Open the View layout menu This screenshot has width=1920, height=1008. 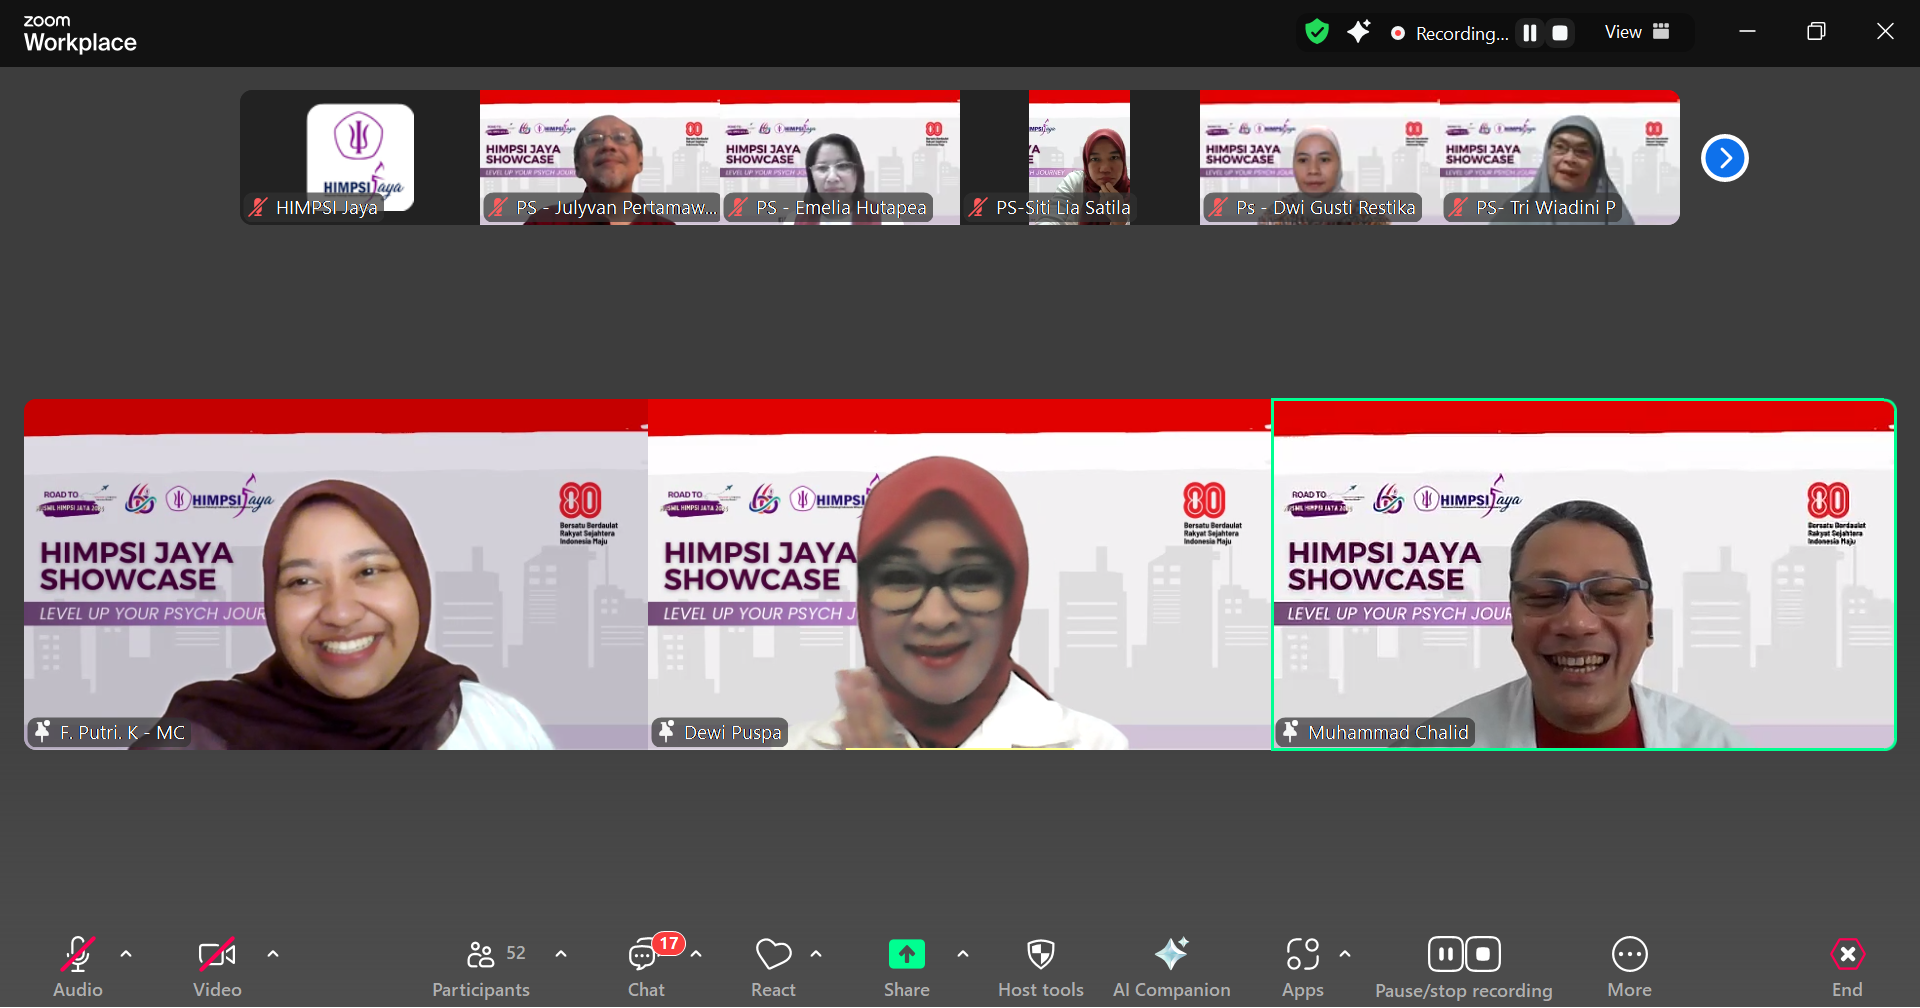tap(1637, 32)
